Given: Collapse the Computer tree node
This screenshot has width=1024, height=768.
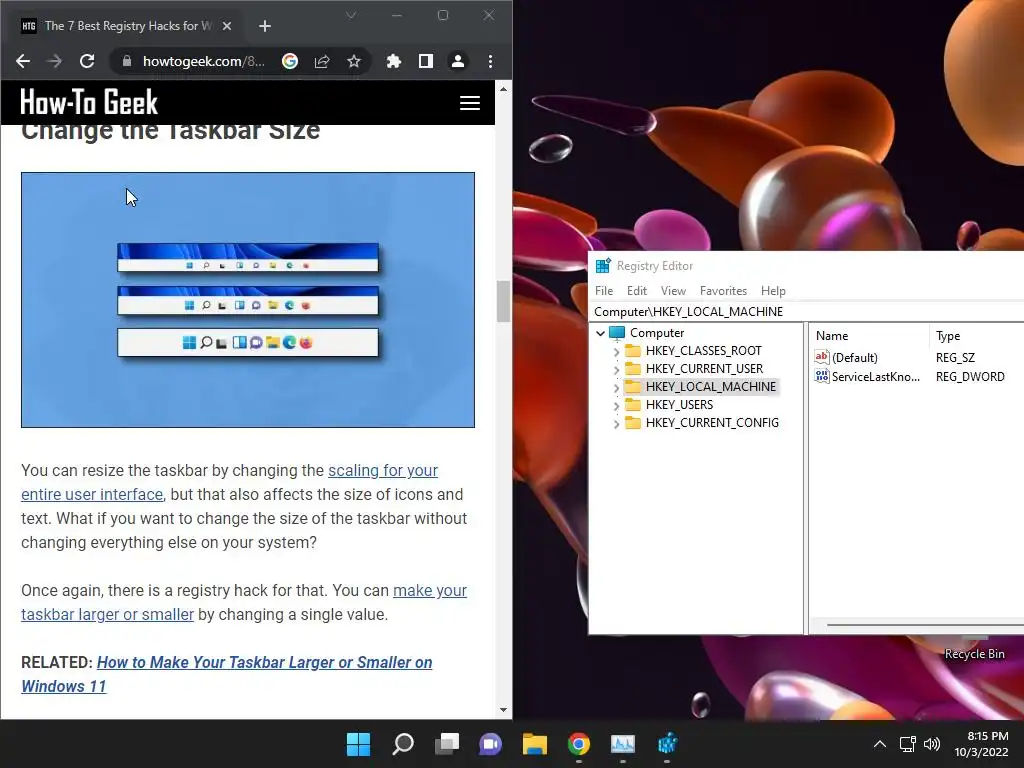Looking at the screenshot, I should click(600, 333).
